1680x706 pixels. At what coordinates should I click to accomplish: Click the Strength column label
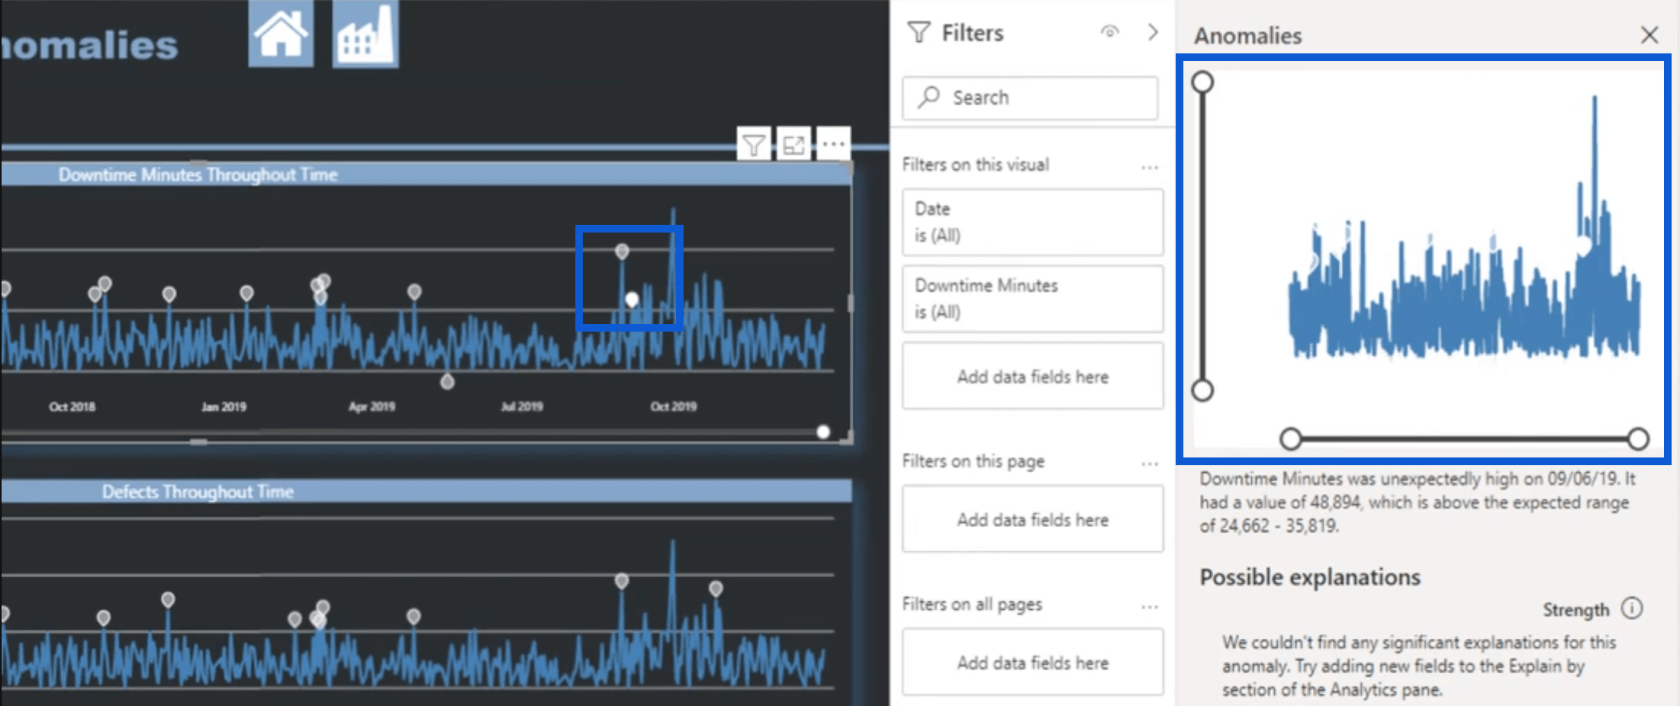pyautogui.click(x=1576, y=610)
